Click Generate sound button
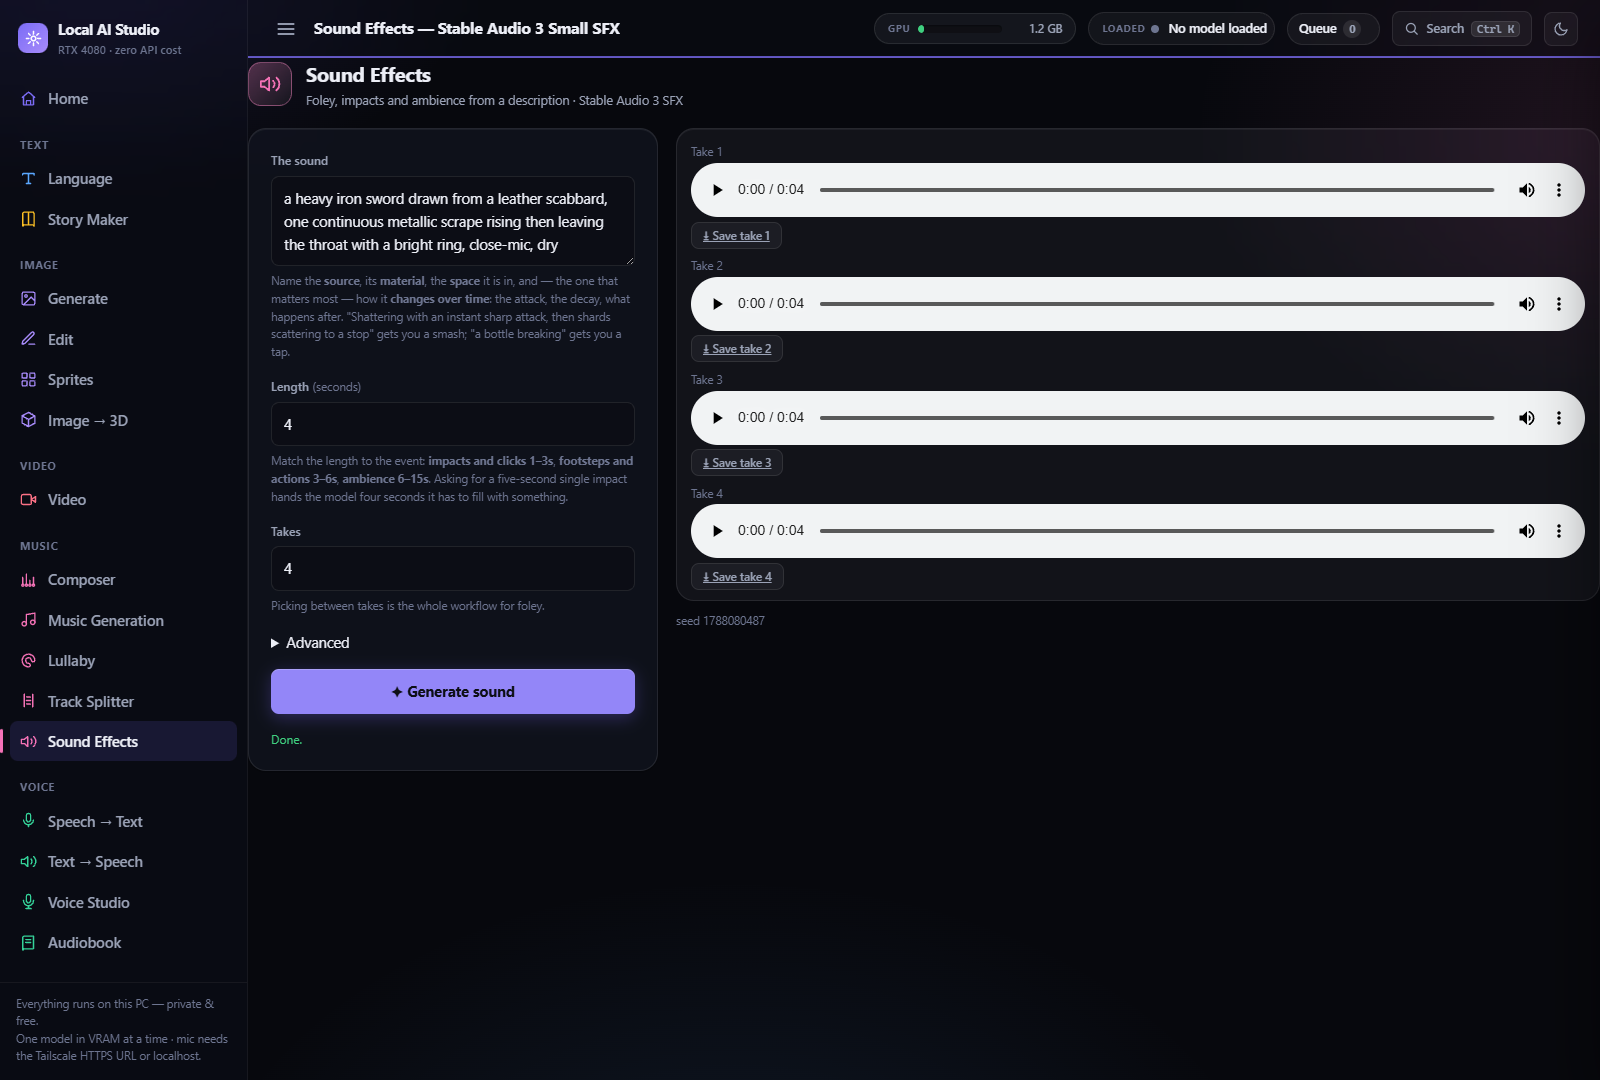The height and width of the screenshot is (1080, 1600). (453, 692)
